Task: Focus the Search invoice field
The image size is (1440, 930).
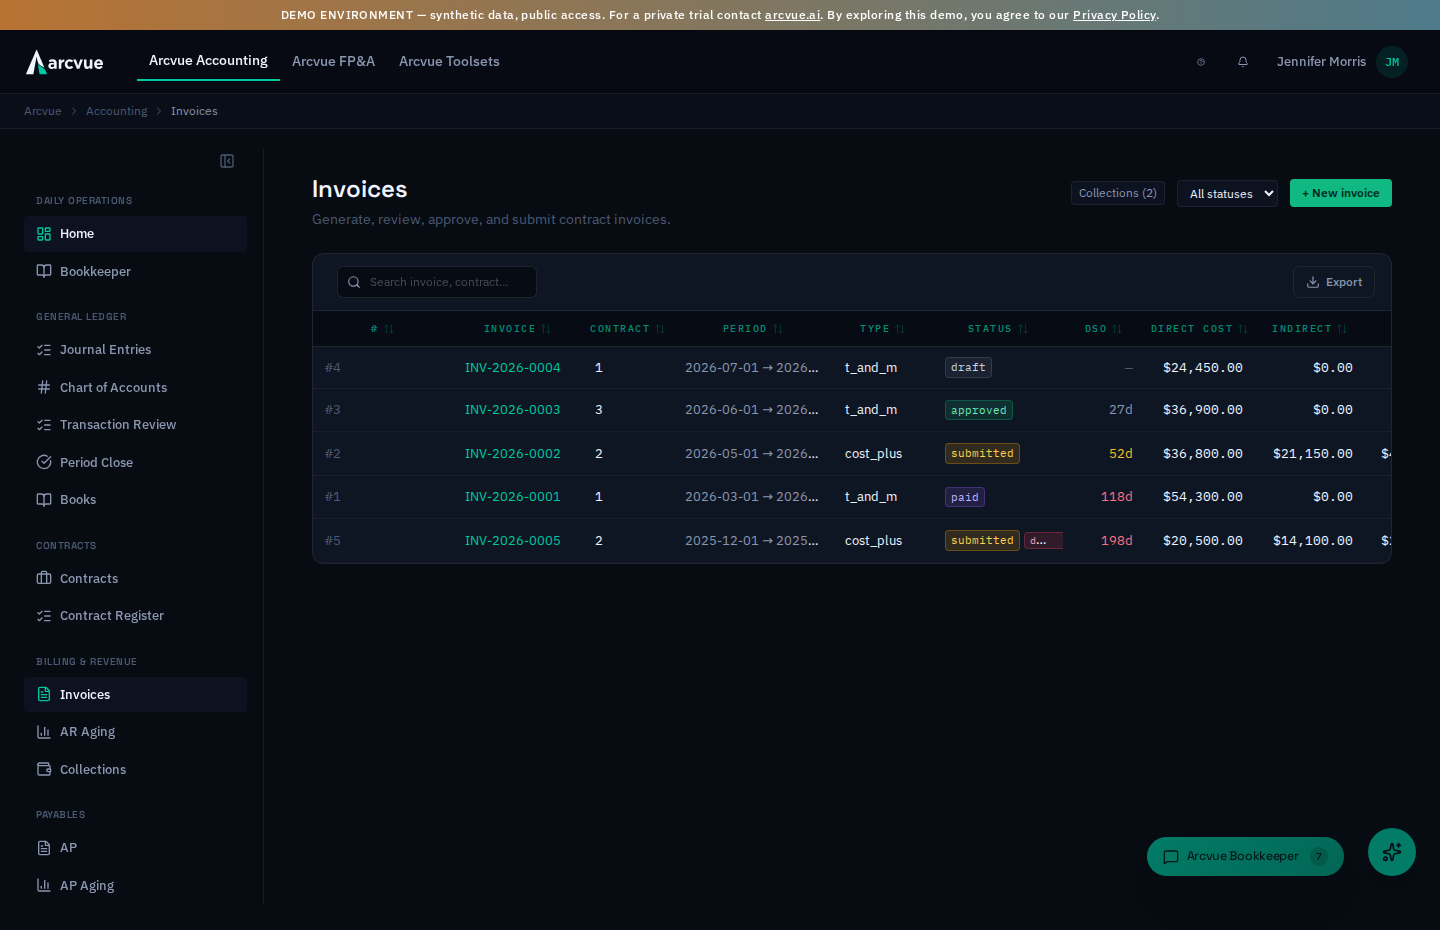Action: point(437,282)
